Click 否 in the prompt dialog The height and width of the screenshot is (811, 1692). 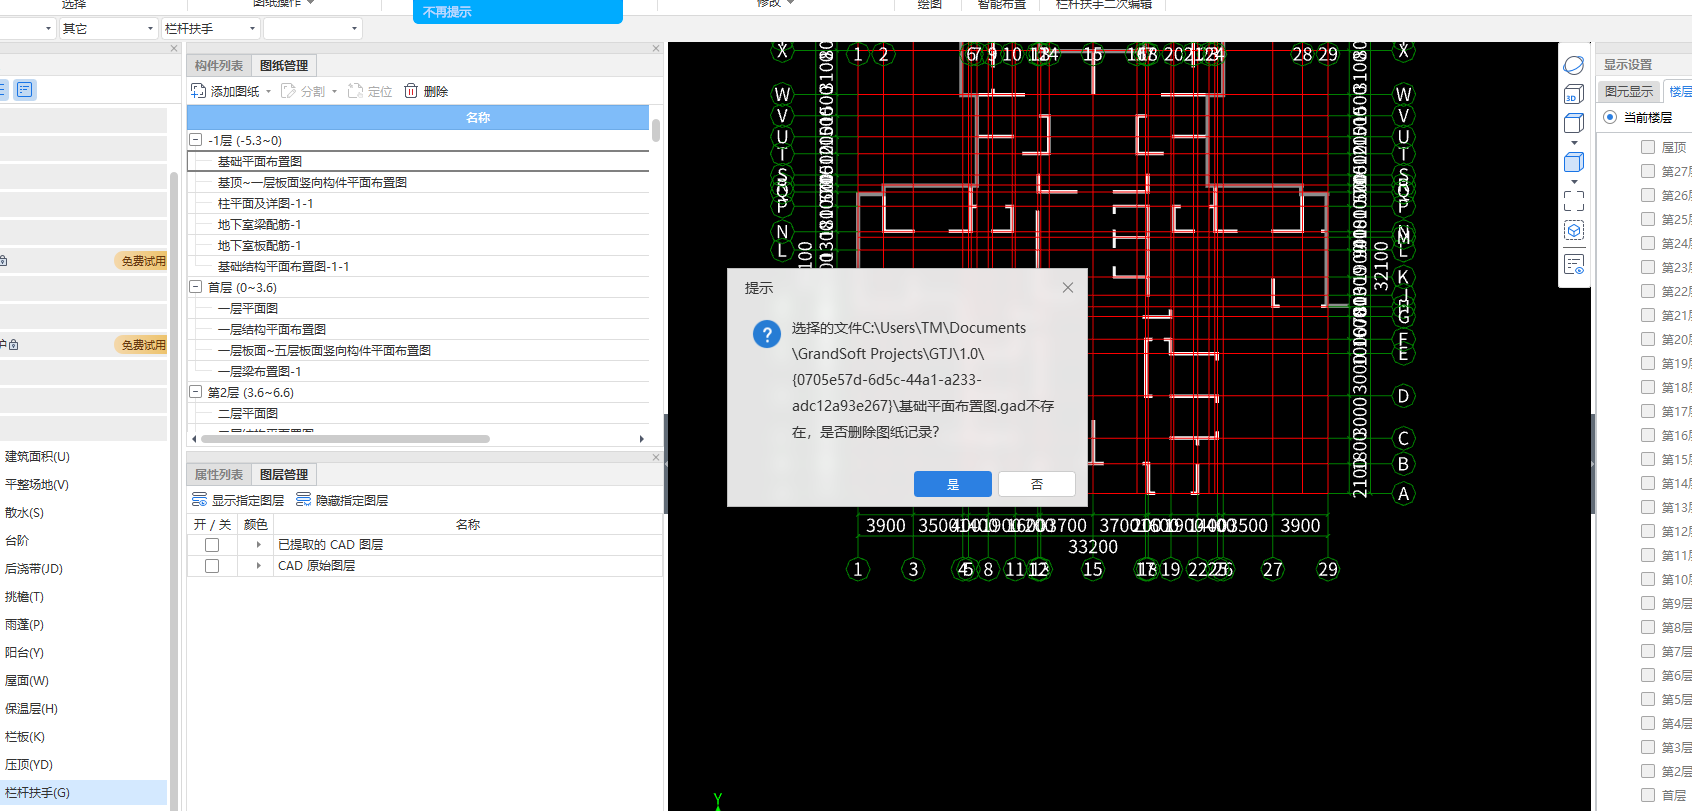1037,484
